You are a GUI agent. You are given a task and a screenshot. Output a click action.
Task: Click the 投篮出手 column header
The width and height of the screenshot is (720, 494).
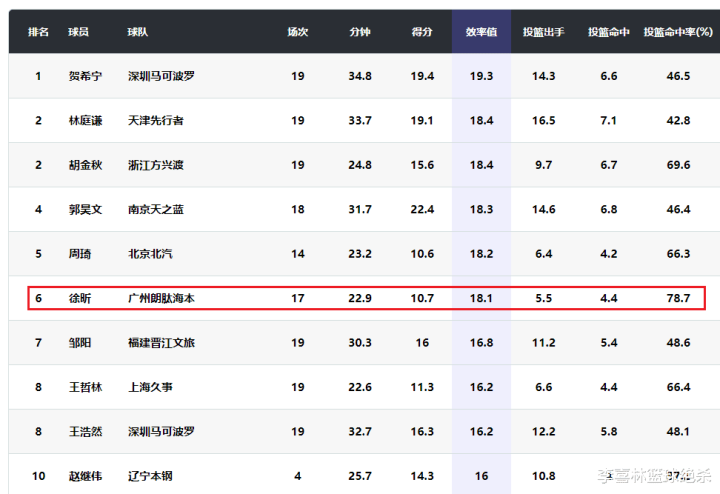pyautogui.click(x=543, y=32)
